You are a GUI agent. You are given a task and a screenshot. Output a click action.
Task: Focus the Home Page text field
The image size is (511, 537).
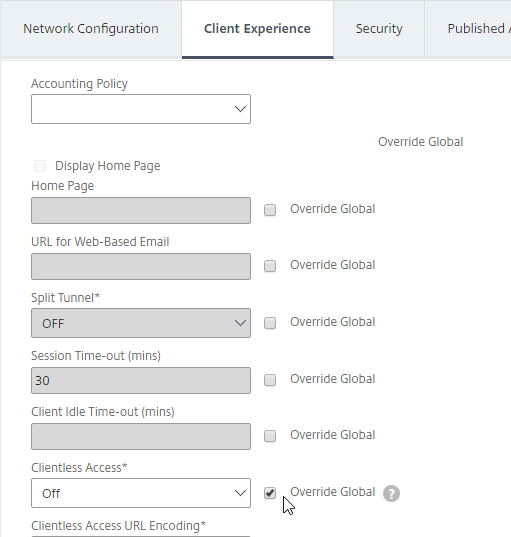[141, 210]
